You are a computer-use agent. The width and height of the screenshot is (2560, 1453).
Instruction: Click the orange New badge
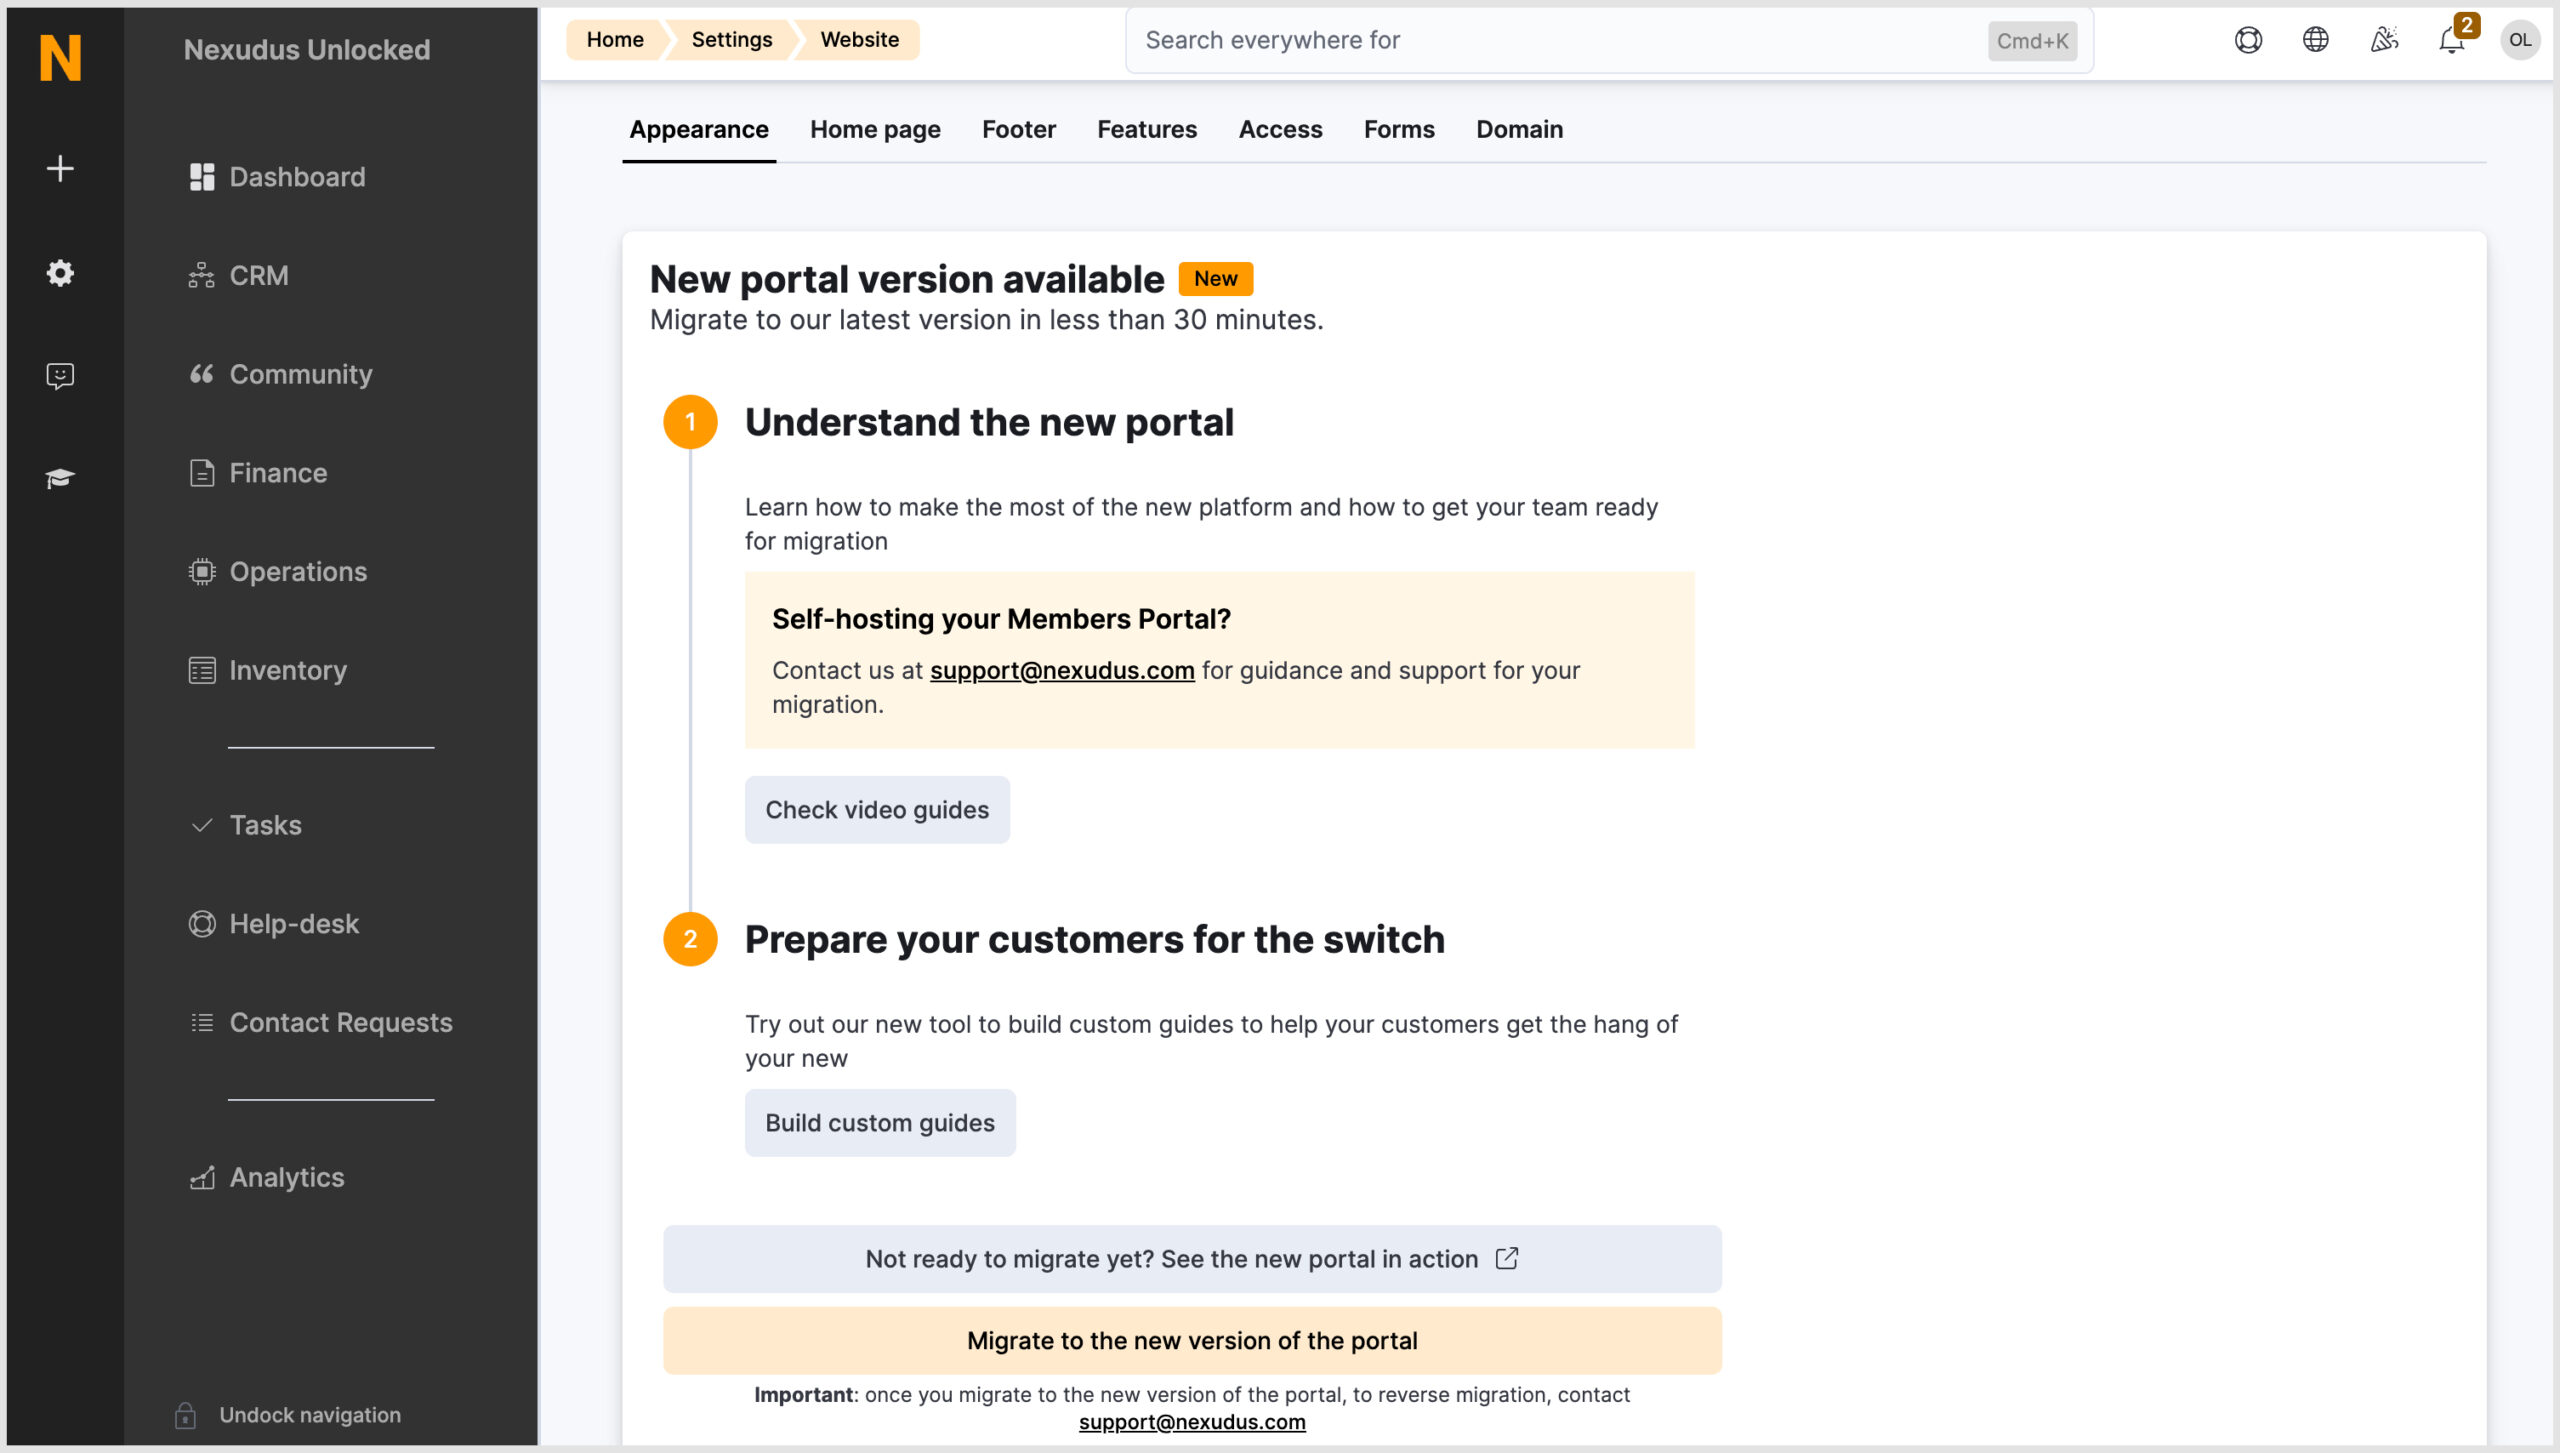pyautogui.click(x=1215, y=279)
